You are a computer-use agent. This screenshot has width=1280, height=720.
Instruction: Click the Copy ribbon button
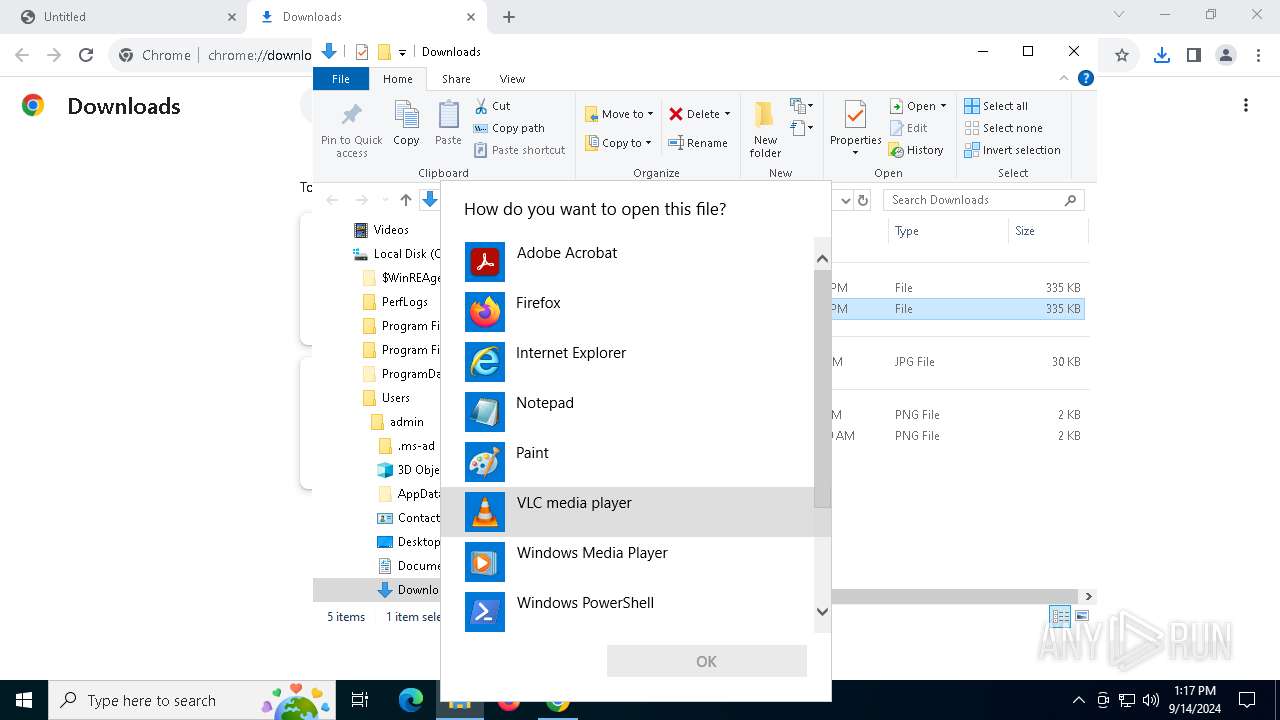click(x=406, y=123)
